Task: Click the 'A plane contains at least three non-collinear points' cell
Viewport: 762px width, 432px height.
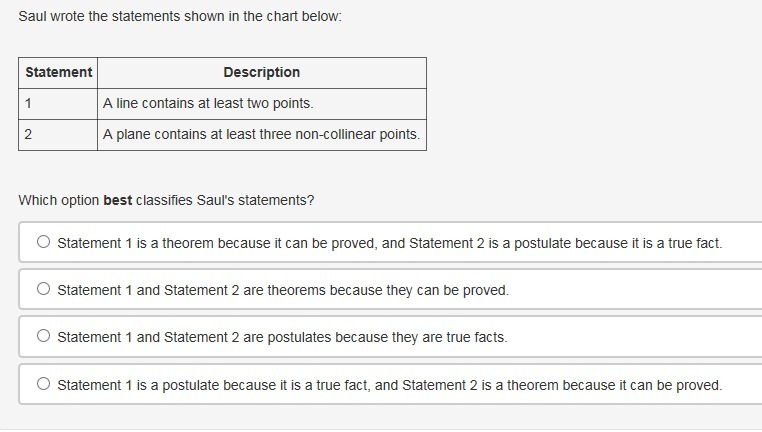Action: 262,135
